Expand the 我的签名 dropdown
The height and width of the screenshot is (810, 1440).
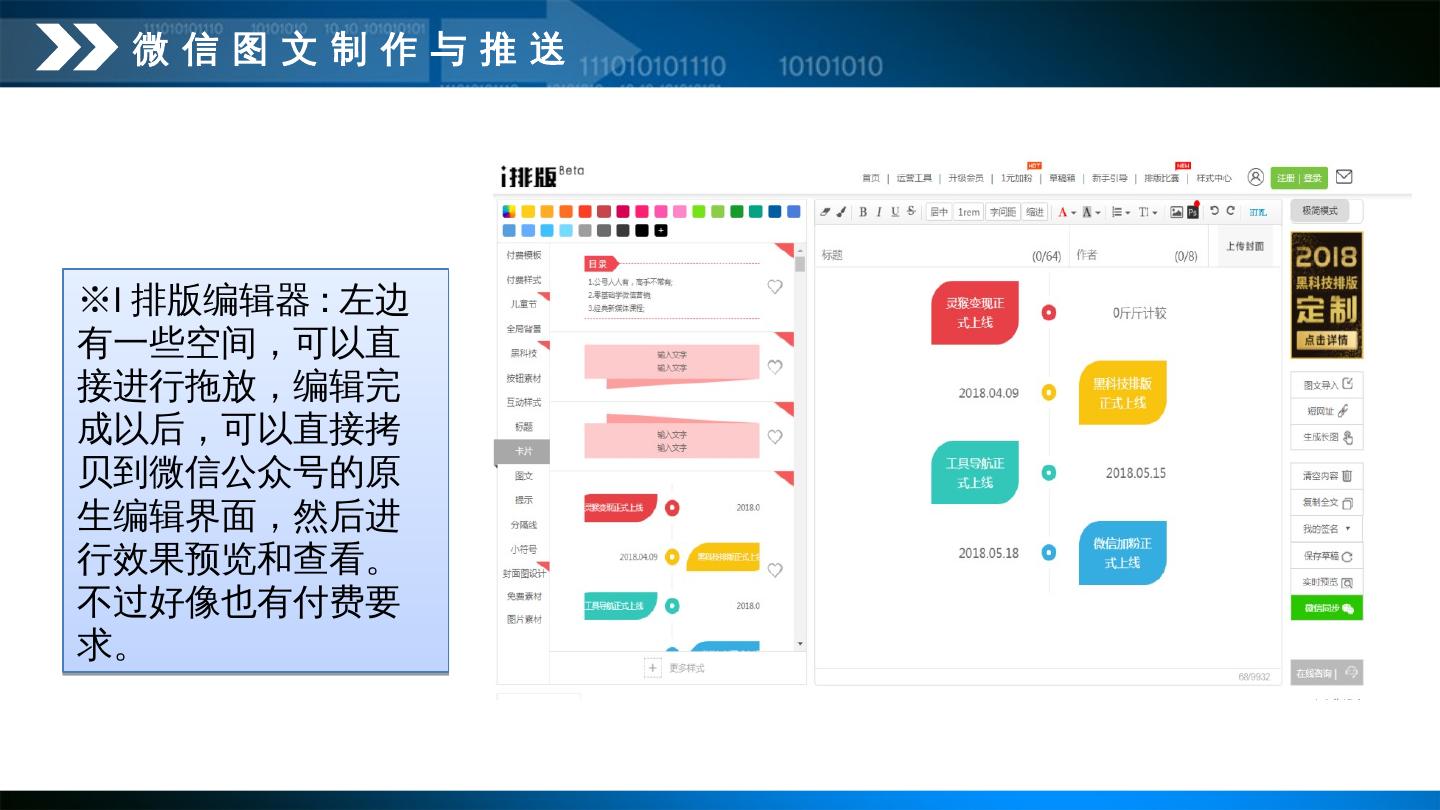coord(1326,529)
